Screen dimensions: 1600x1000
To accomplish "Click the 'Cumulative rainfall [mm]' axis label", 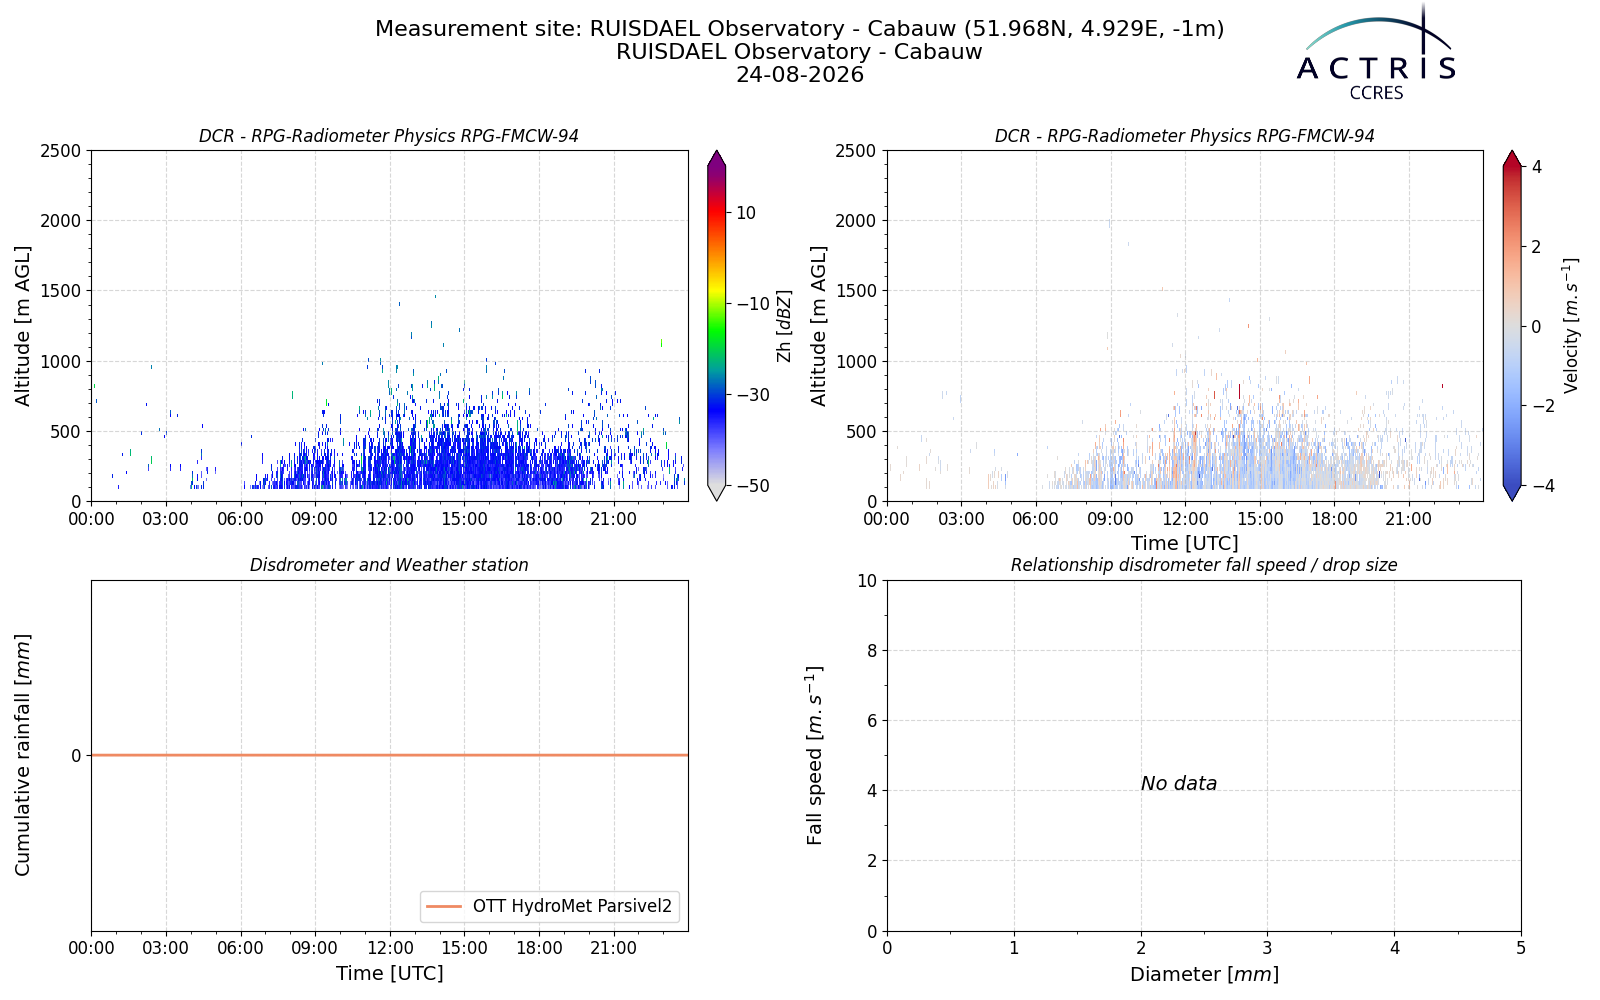I will pos(23,755).
